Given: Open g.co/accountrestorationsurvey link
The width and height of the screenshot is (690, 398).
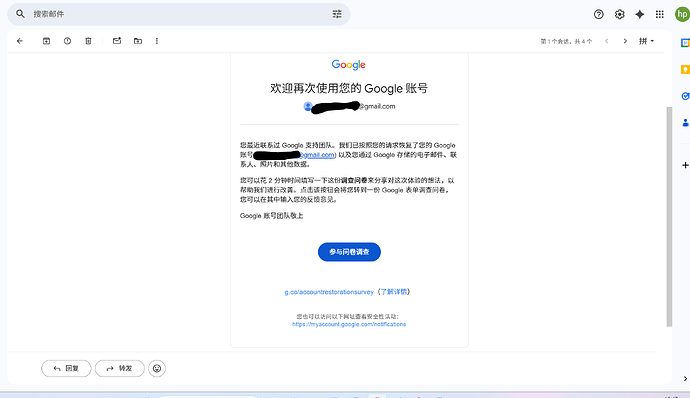Looking at the screenshot, I should [329, 292].
